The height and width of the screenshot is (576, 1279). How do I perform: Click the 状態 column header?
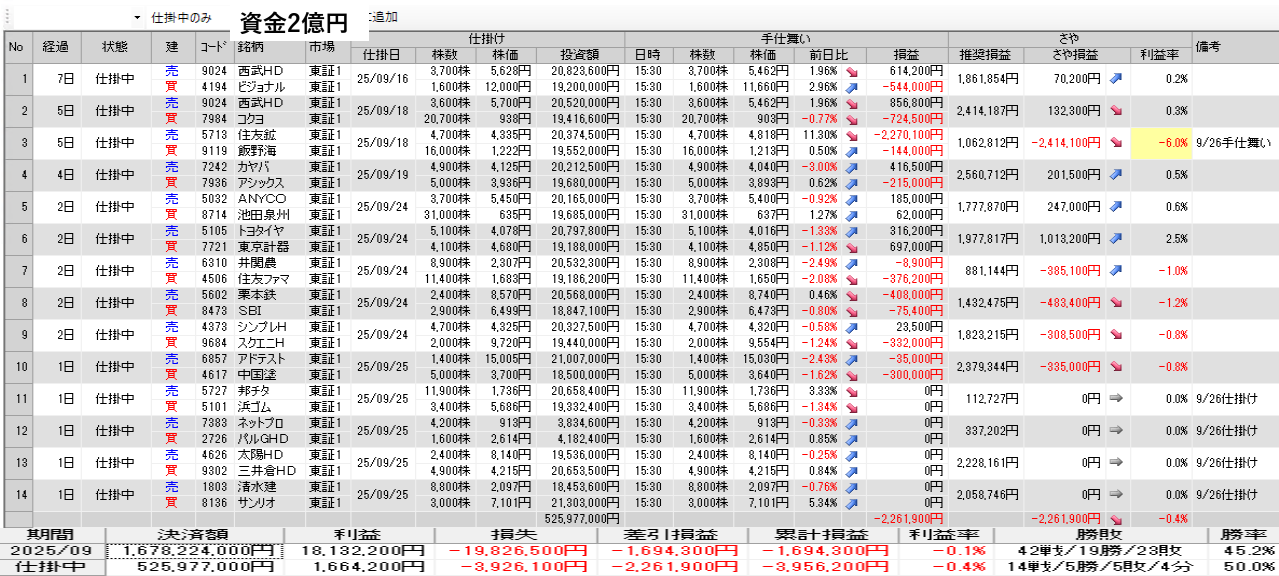114,46
